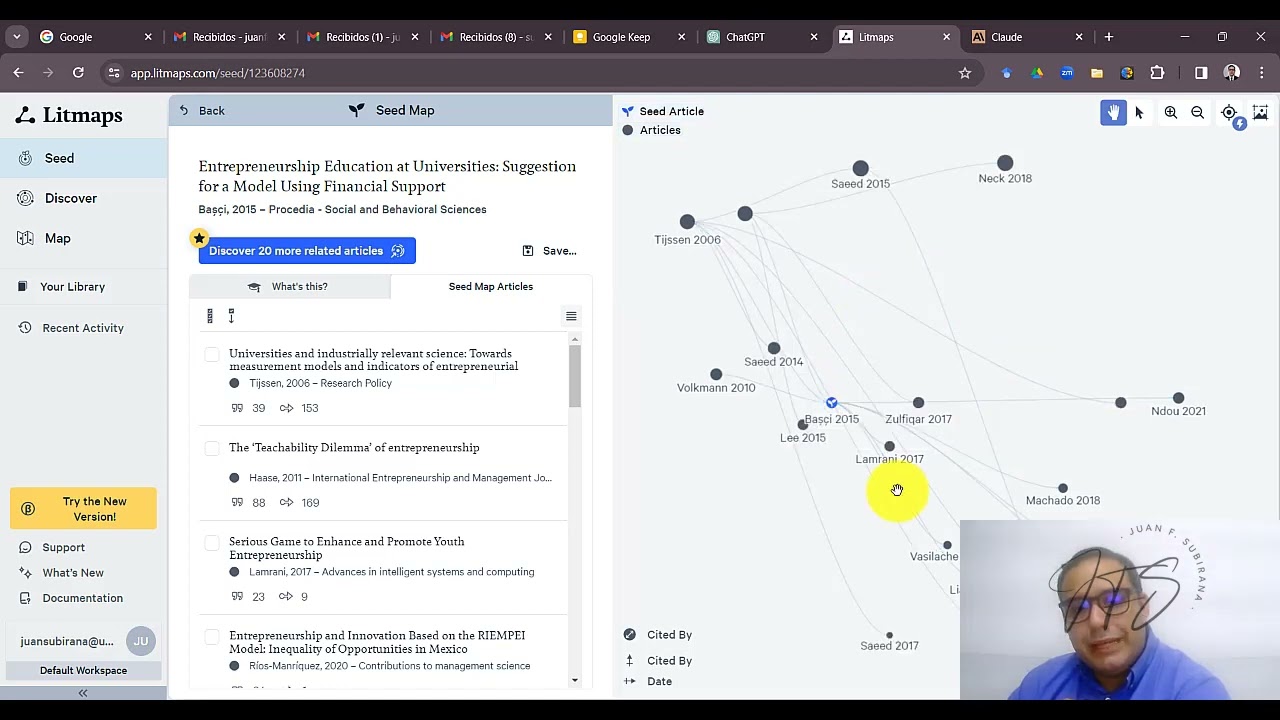Click the Saeed 2015 node on map
Viewport: 1280px width, 720px height.
(x=860, y=168)
